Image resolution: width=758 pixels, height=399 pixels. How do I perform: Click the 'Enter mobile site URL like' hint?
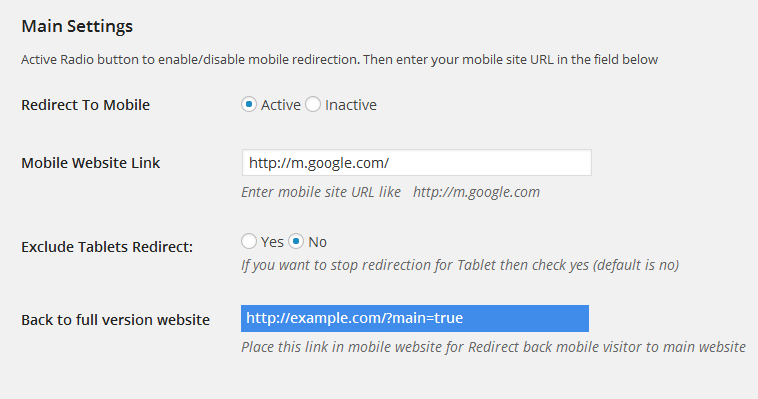tap(321, 192)
